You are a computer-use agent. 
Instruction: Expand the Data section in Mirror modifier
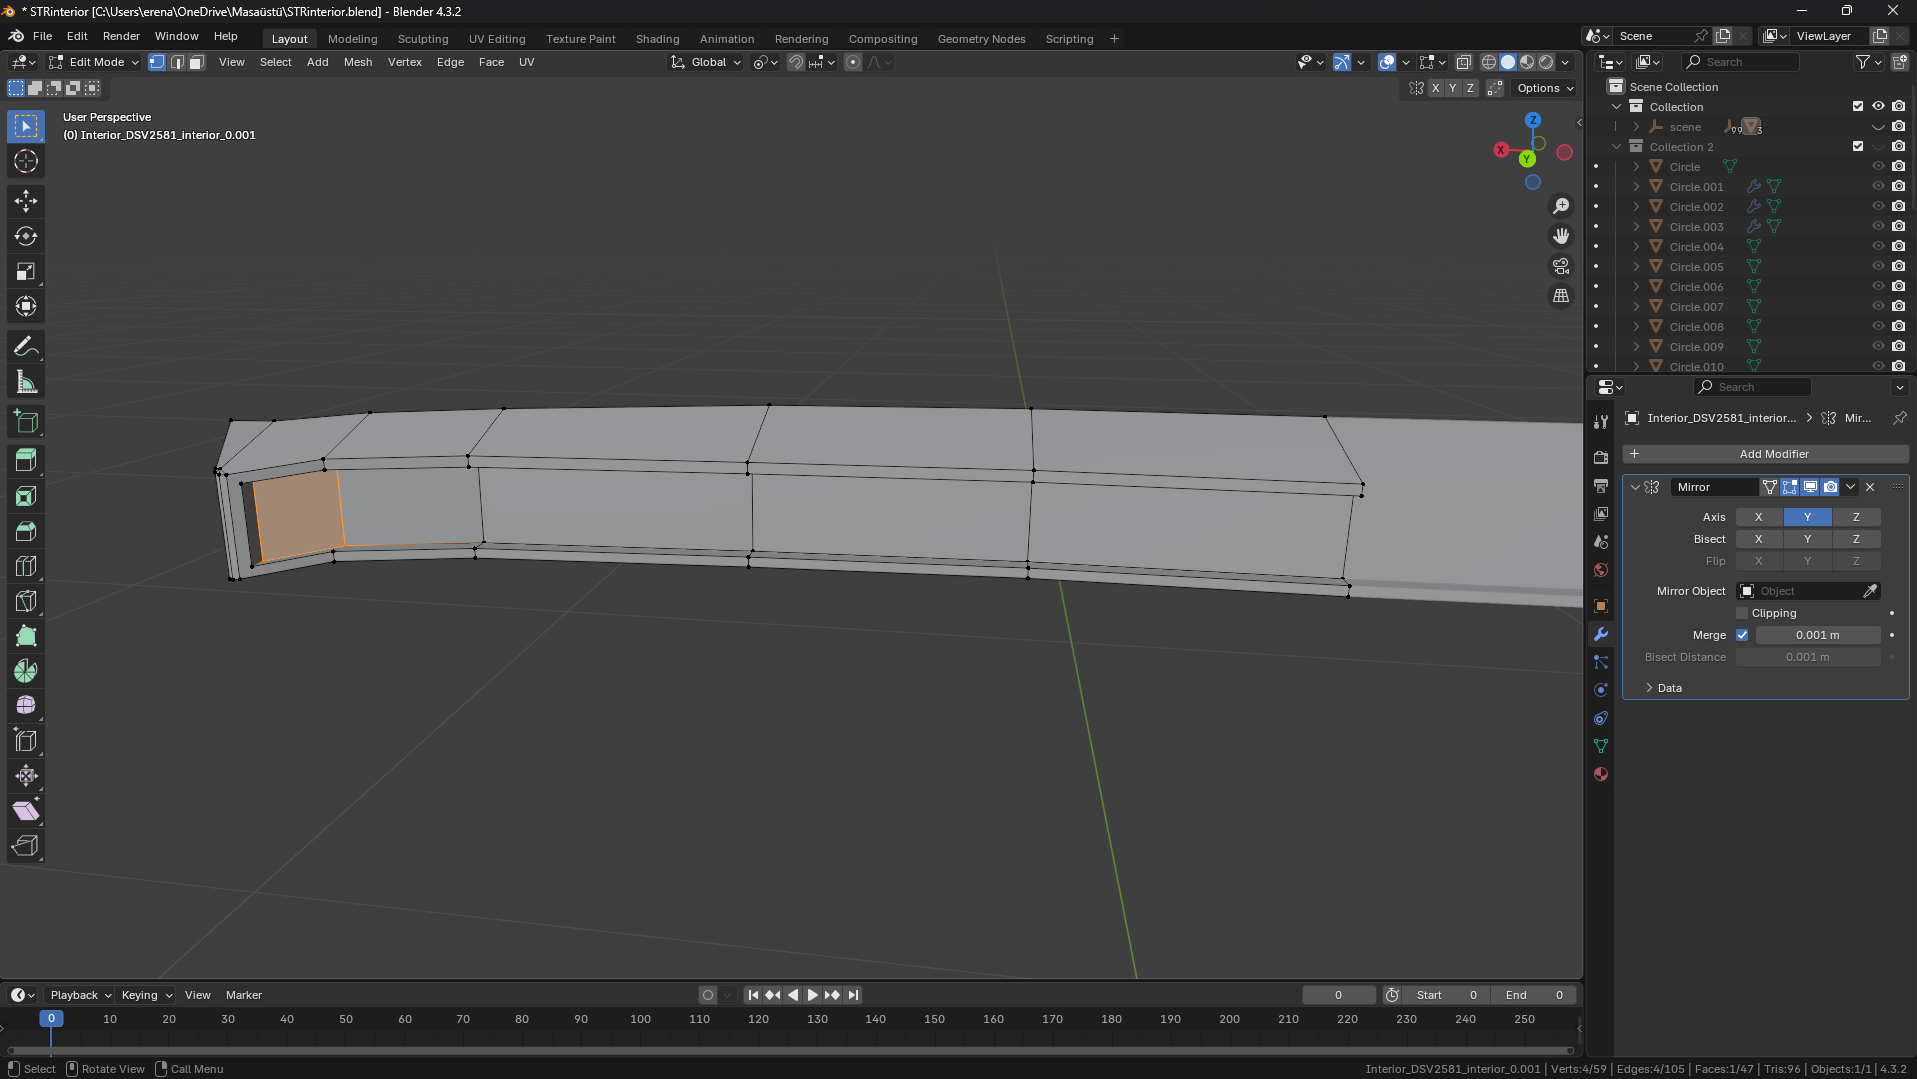1668,688
